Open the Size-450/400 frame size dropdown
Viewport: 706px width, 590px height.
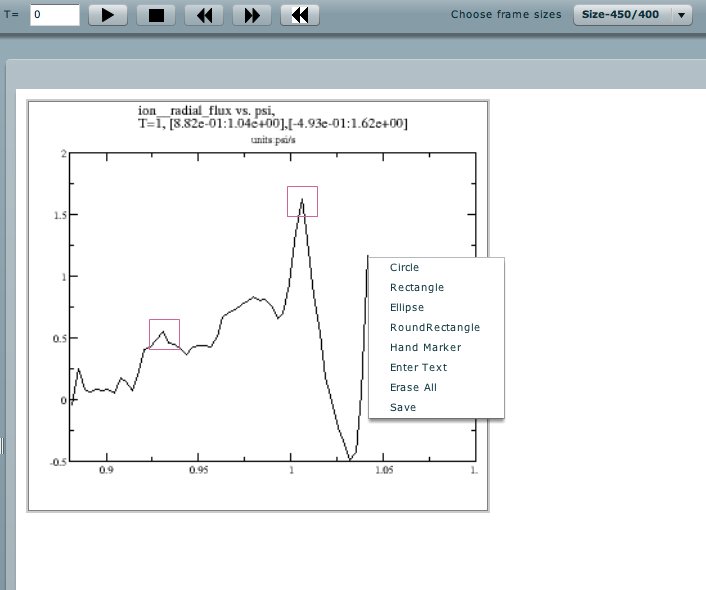(633, 15)
